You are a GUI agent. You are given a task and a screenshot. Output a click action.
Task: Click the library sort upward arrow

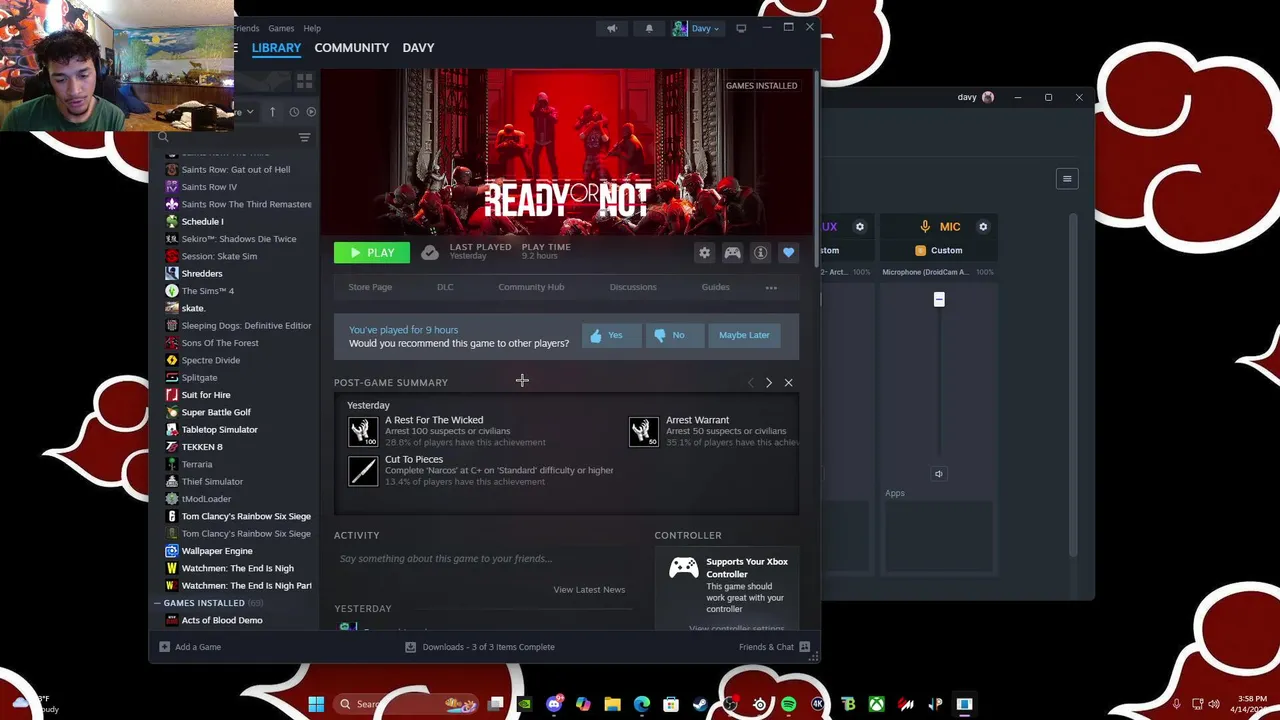point(272,112)
